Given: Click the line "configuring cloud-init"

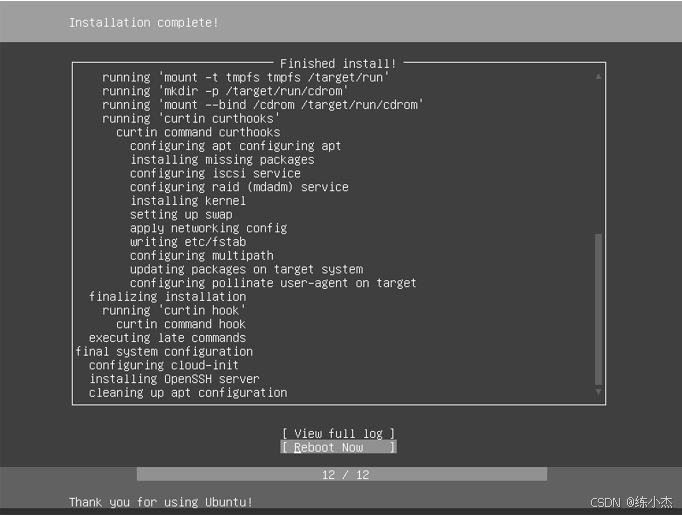Looking at the screenshot, I should 164,365.
